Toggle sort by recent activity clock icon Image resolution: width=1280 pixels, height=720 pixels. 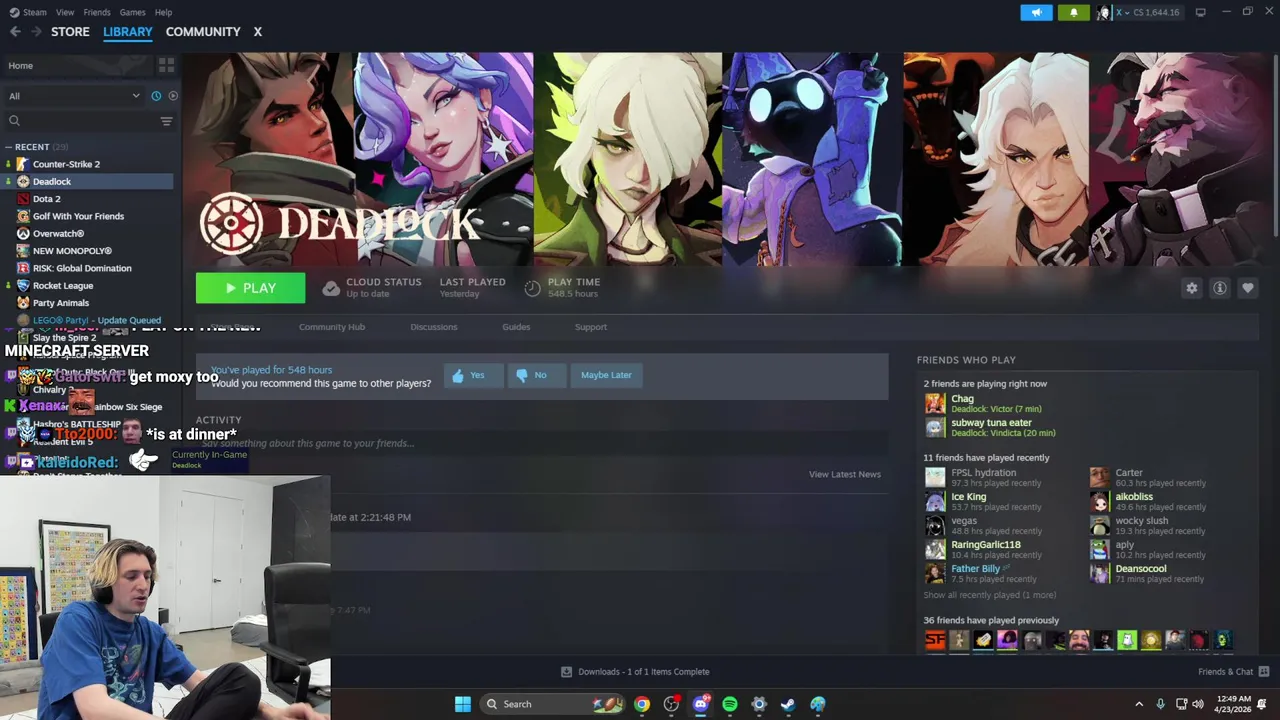[156, 96]
